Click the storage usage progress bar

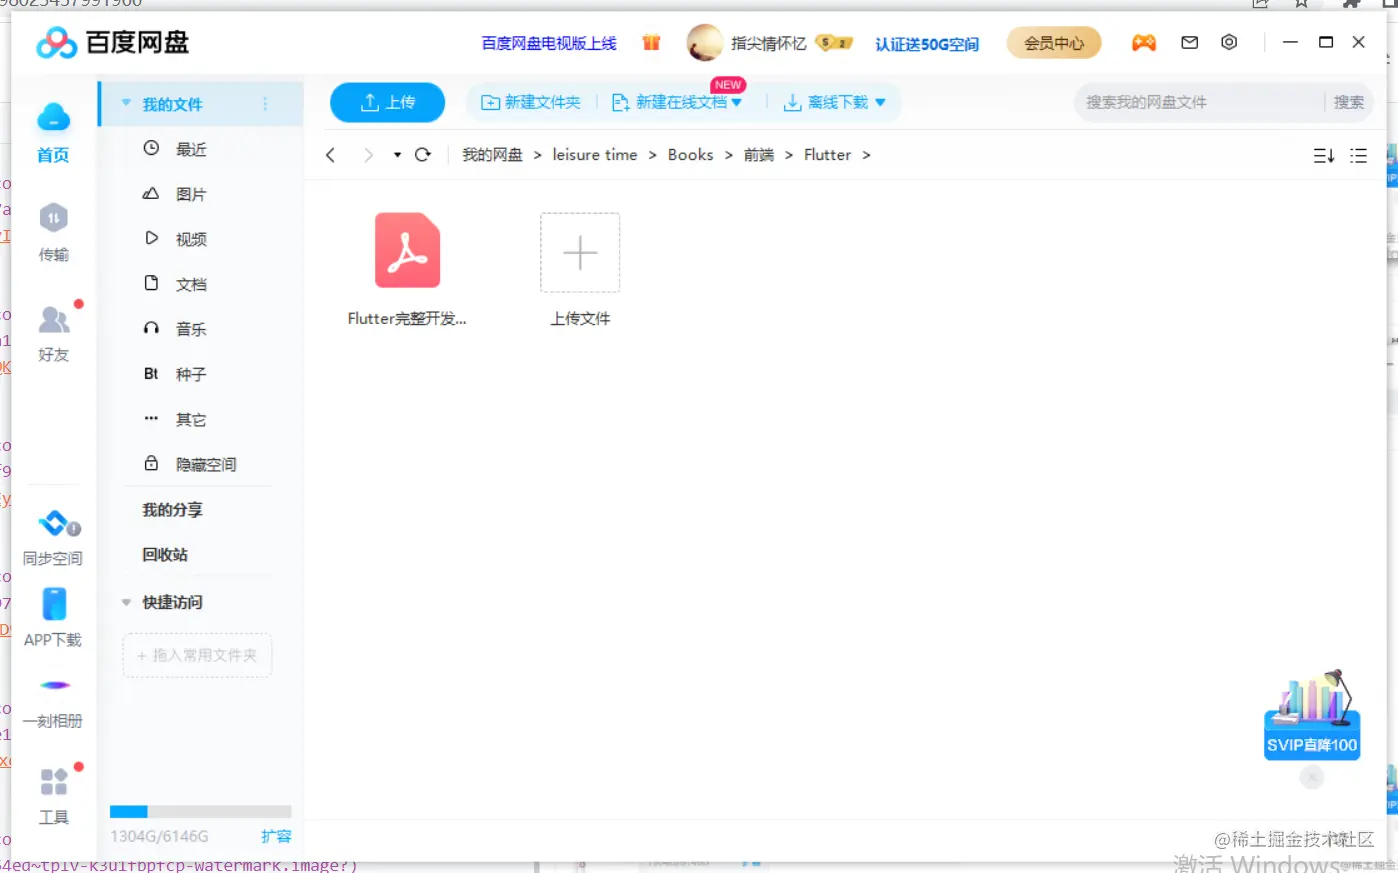[200, 812]
